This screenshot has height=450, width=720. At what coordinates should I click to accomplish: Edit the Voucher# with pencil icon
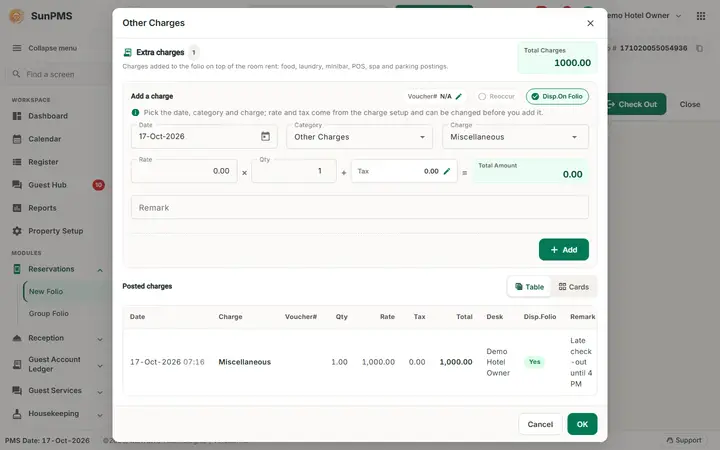458,96
